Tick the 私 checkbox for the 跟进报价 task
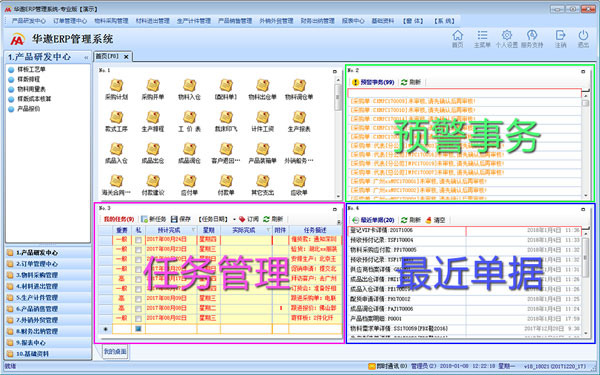The image size is (600, 375). pos(138,309)
